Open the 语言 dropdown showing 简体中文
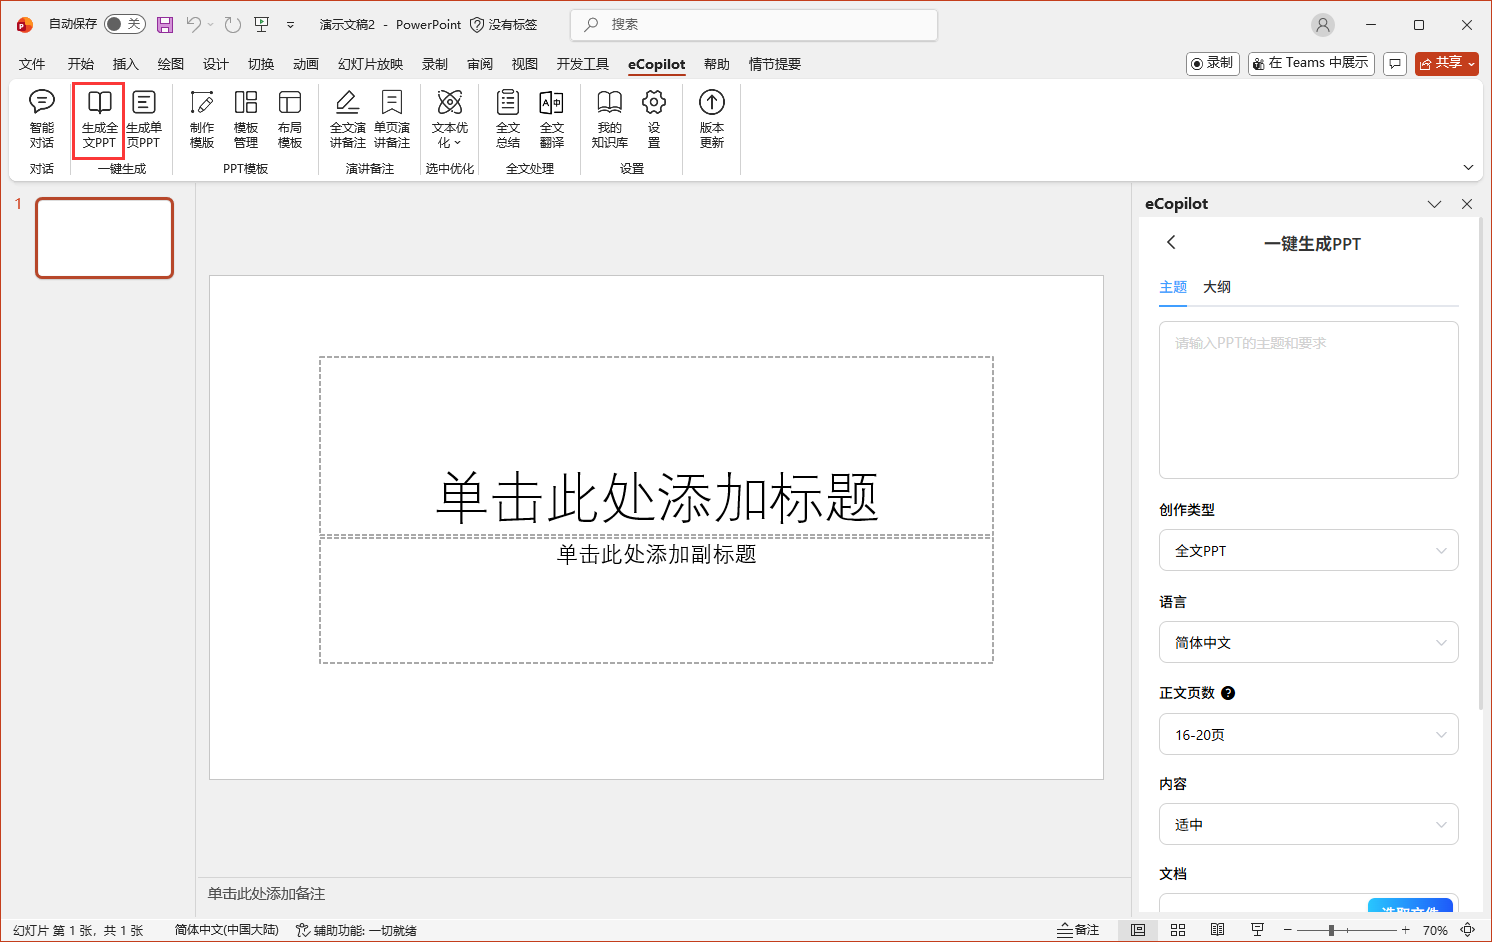The image size is (1492, 942). [x=1308, y=642]
